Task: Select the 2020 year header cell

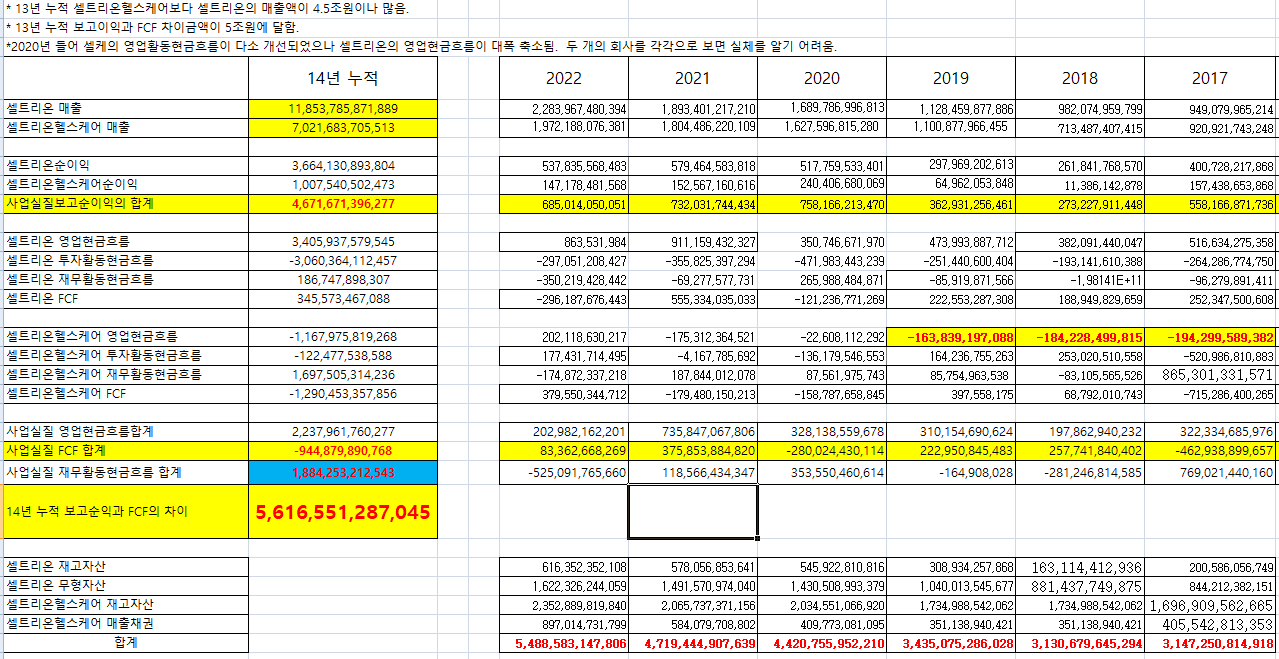Action: tap(822, 78)
